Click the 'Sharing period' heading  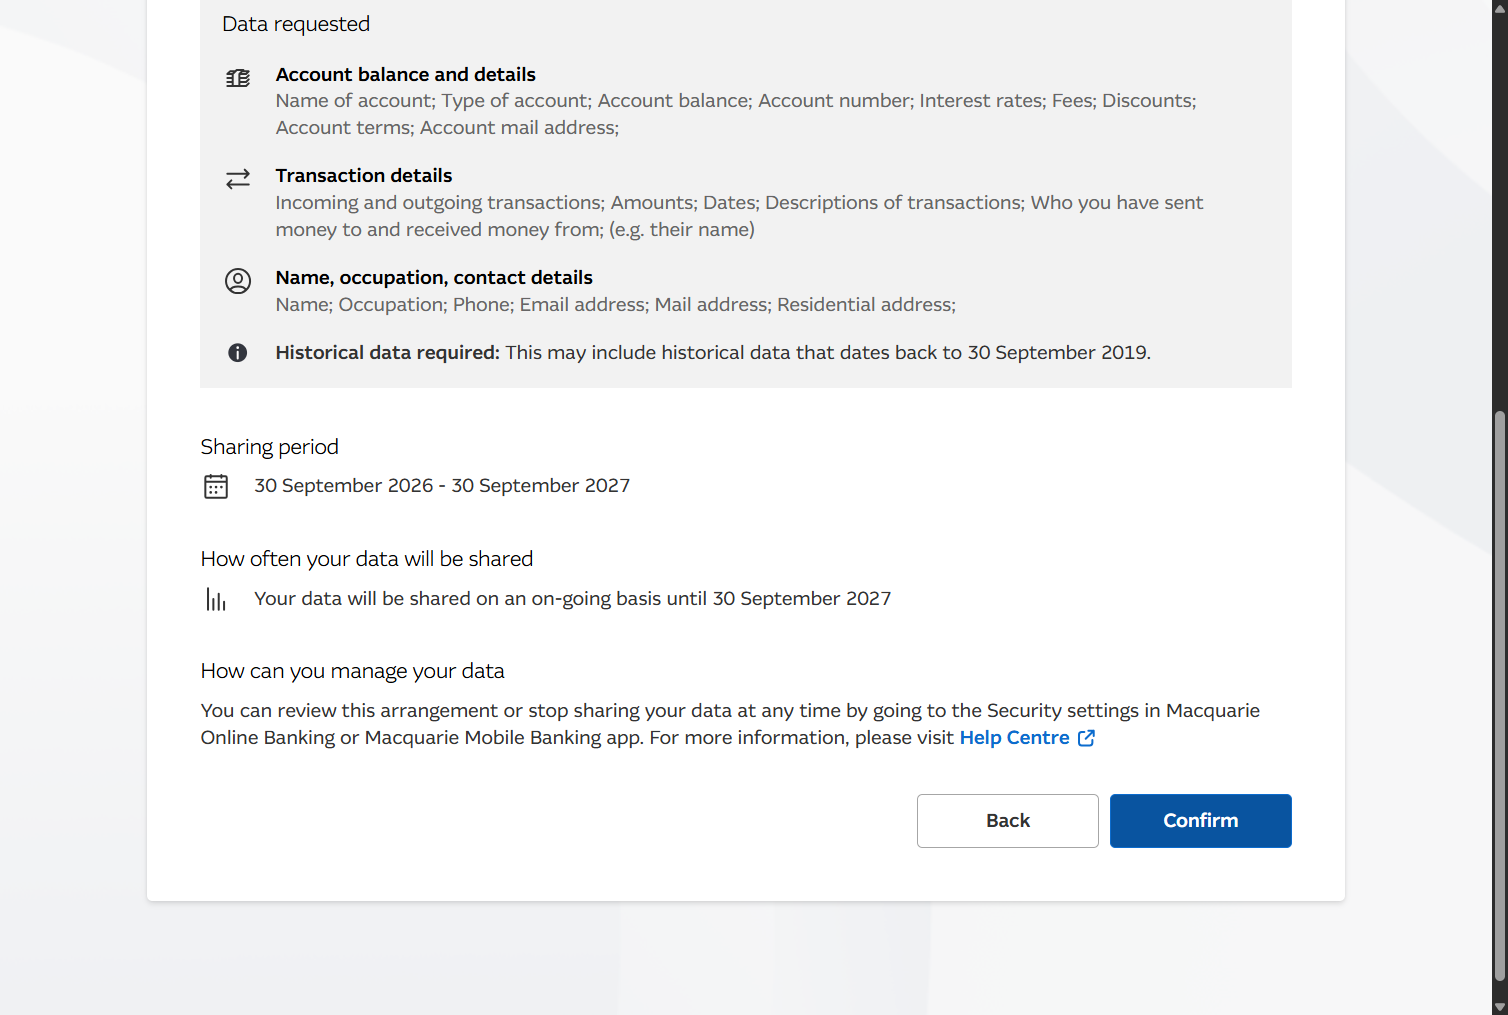click(270, 447)
